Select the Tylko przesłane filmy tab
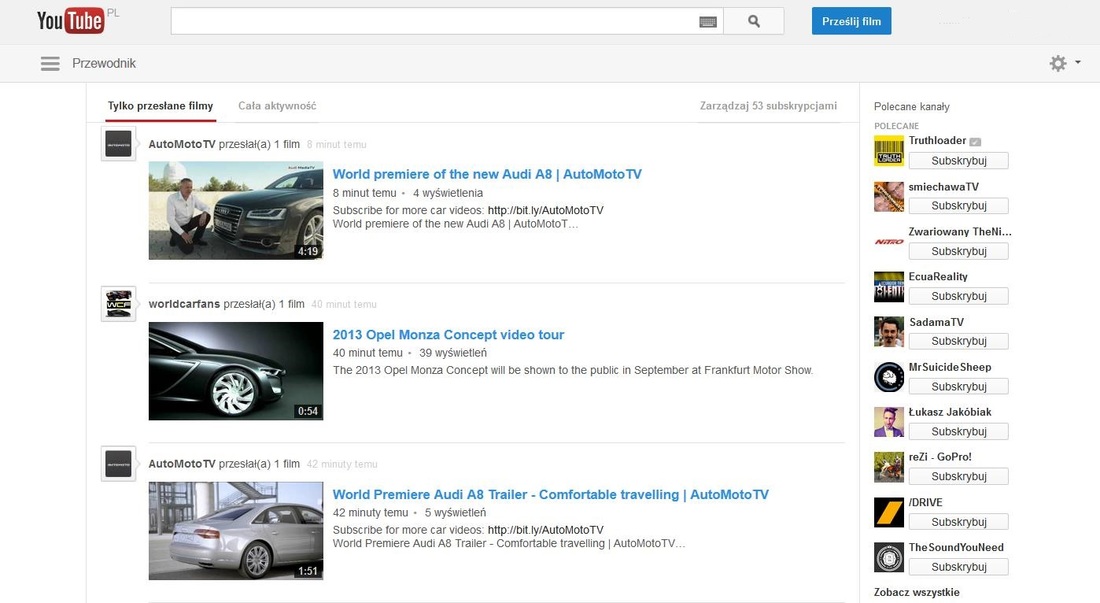Screen dimensions: 1100x603 pos(161,106)
